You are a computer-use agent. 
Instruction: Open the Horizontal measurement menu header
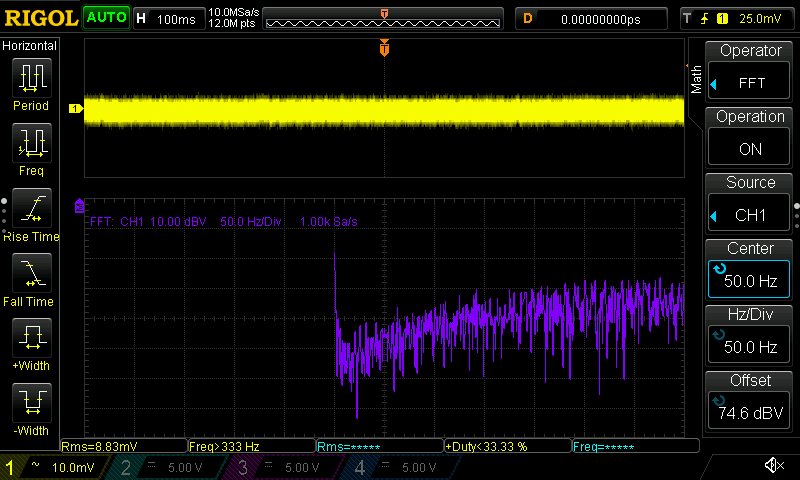click(30, 46)
